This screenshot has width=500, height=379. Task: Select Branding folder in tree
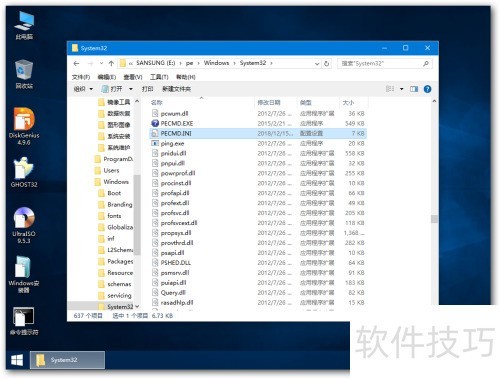point(119,205)
